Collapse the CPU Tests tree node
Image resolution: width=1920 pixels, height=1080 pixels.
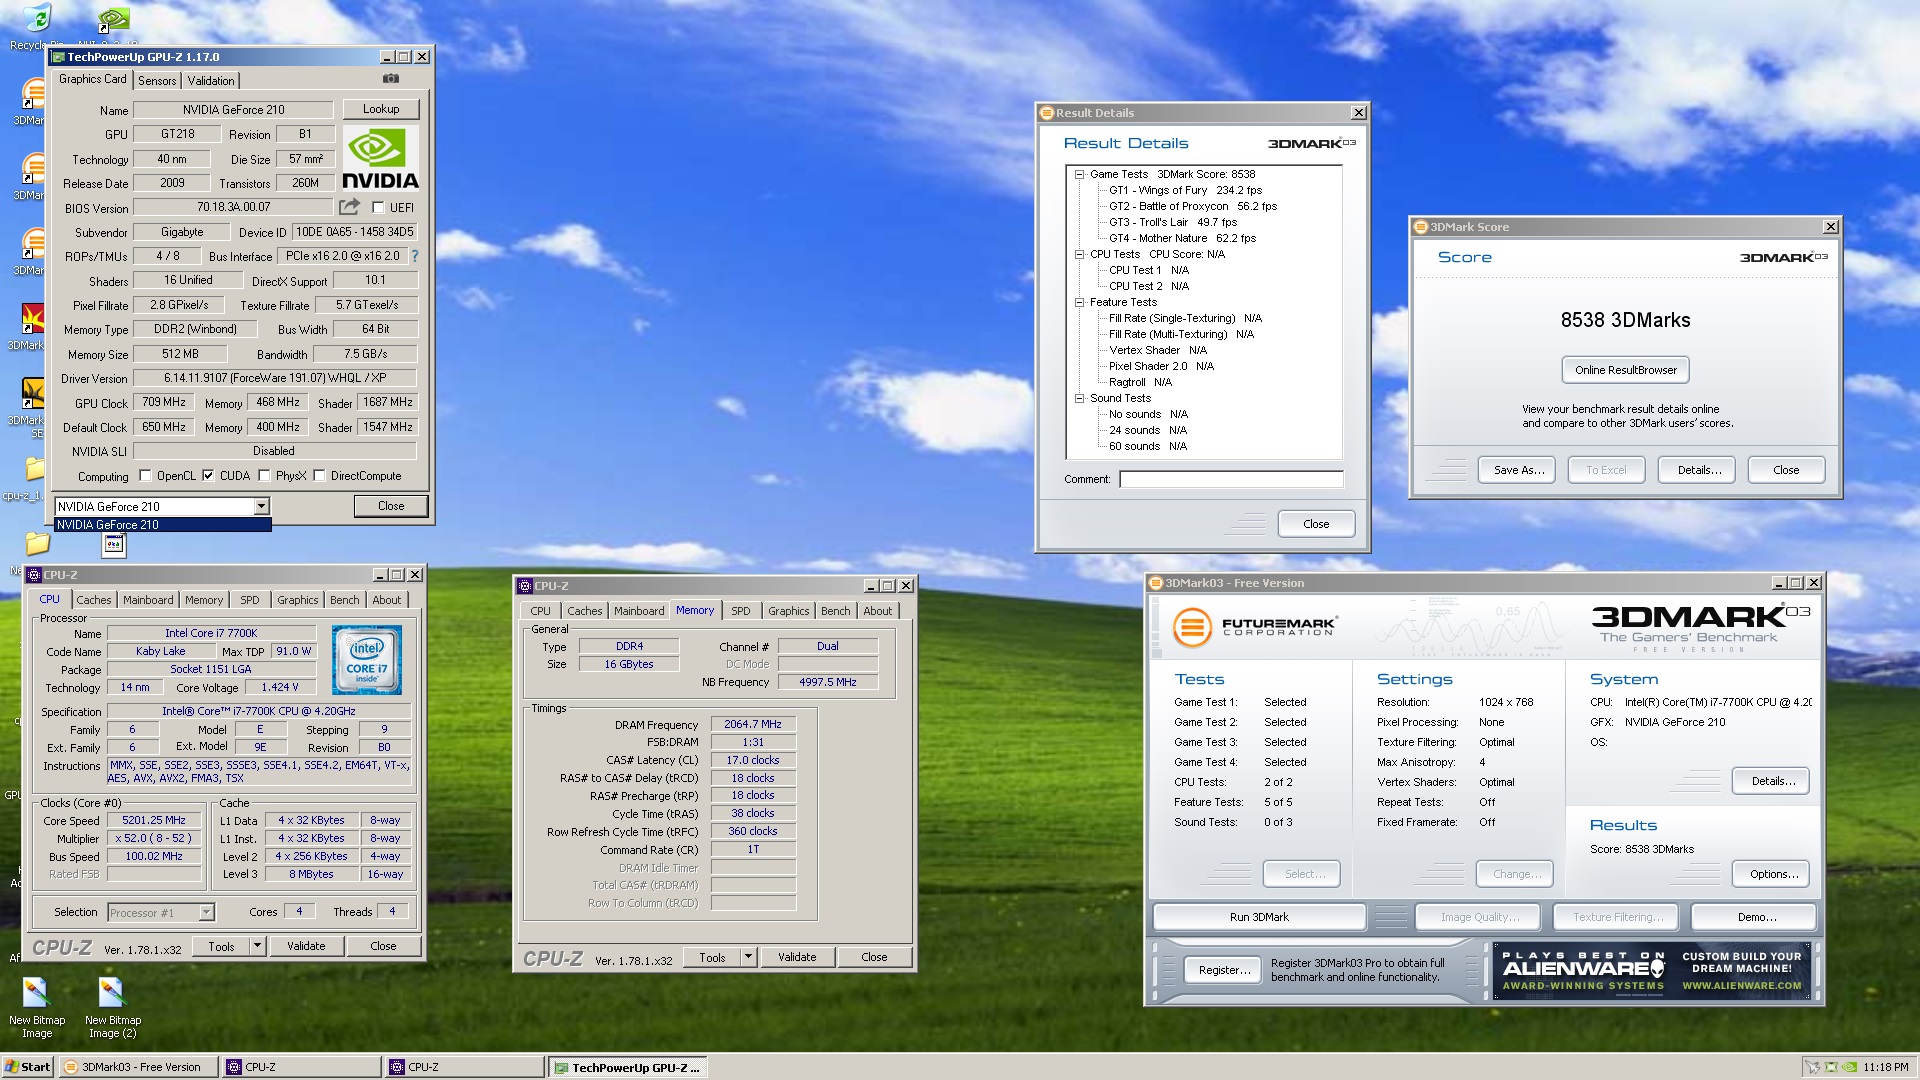(x=1079, y=254)
